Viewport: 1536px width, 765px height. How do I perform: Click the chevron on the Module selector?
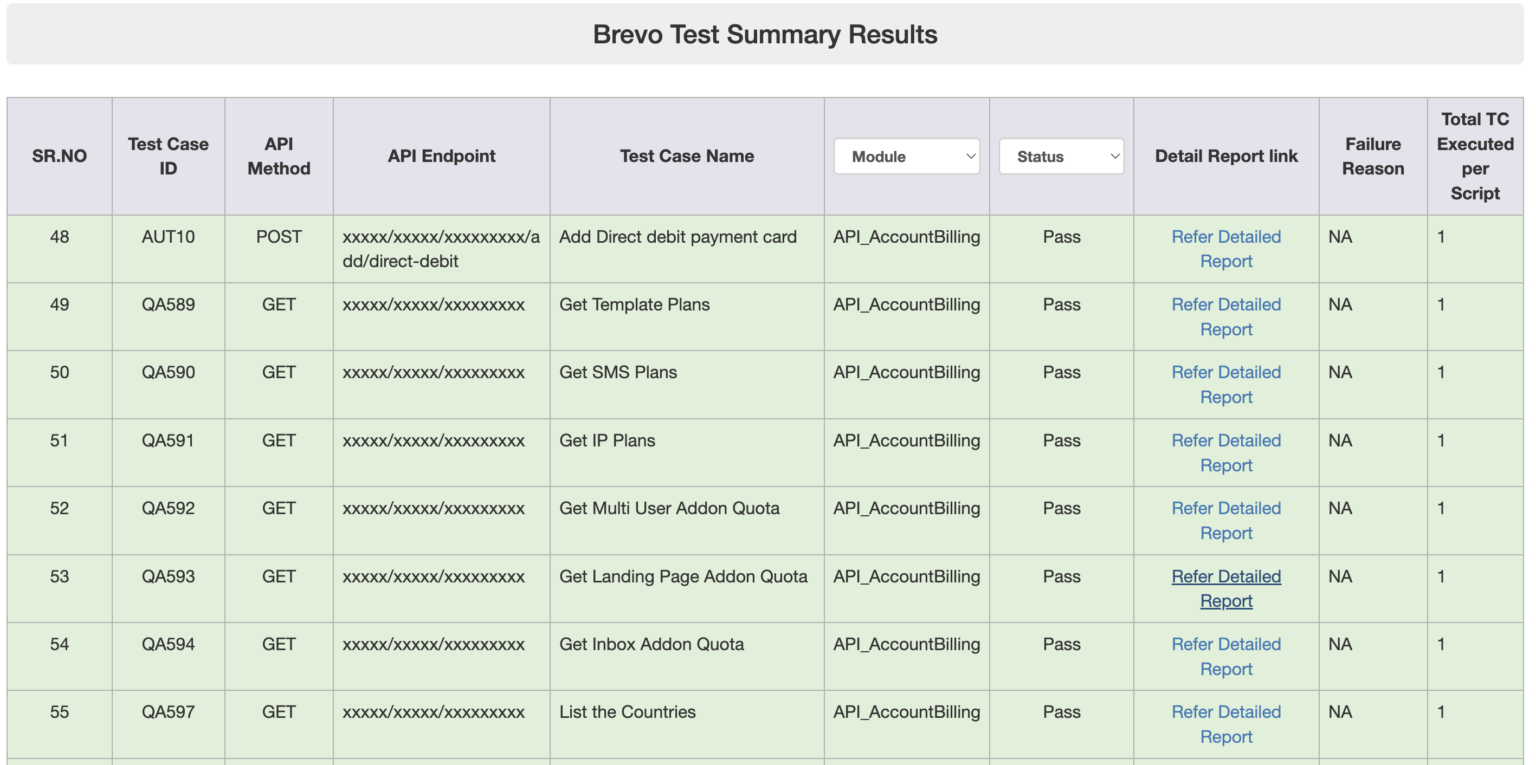969,156
